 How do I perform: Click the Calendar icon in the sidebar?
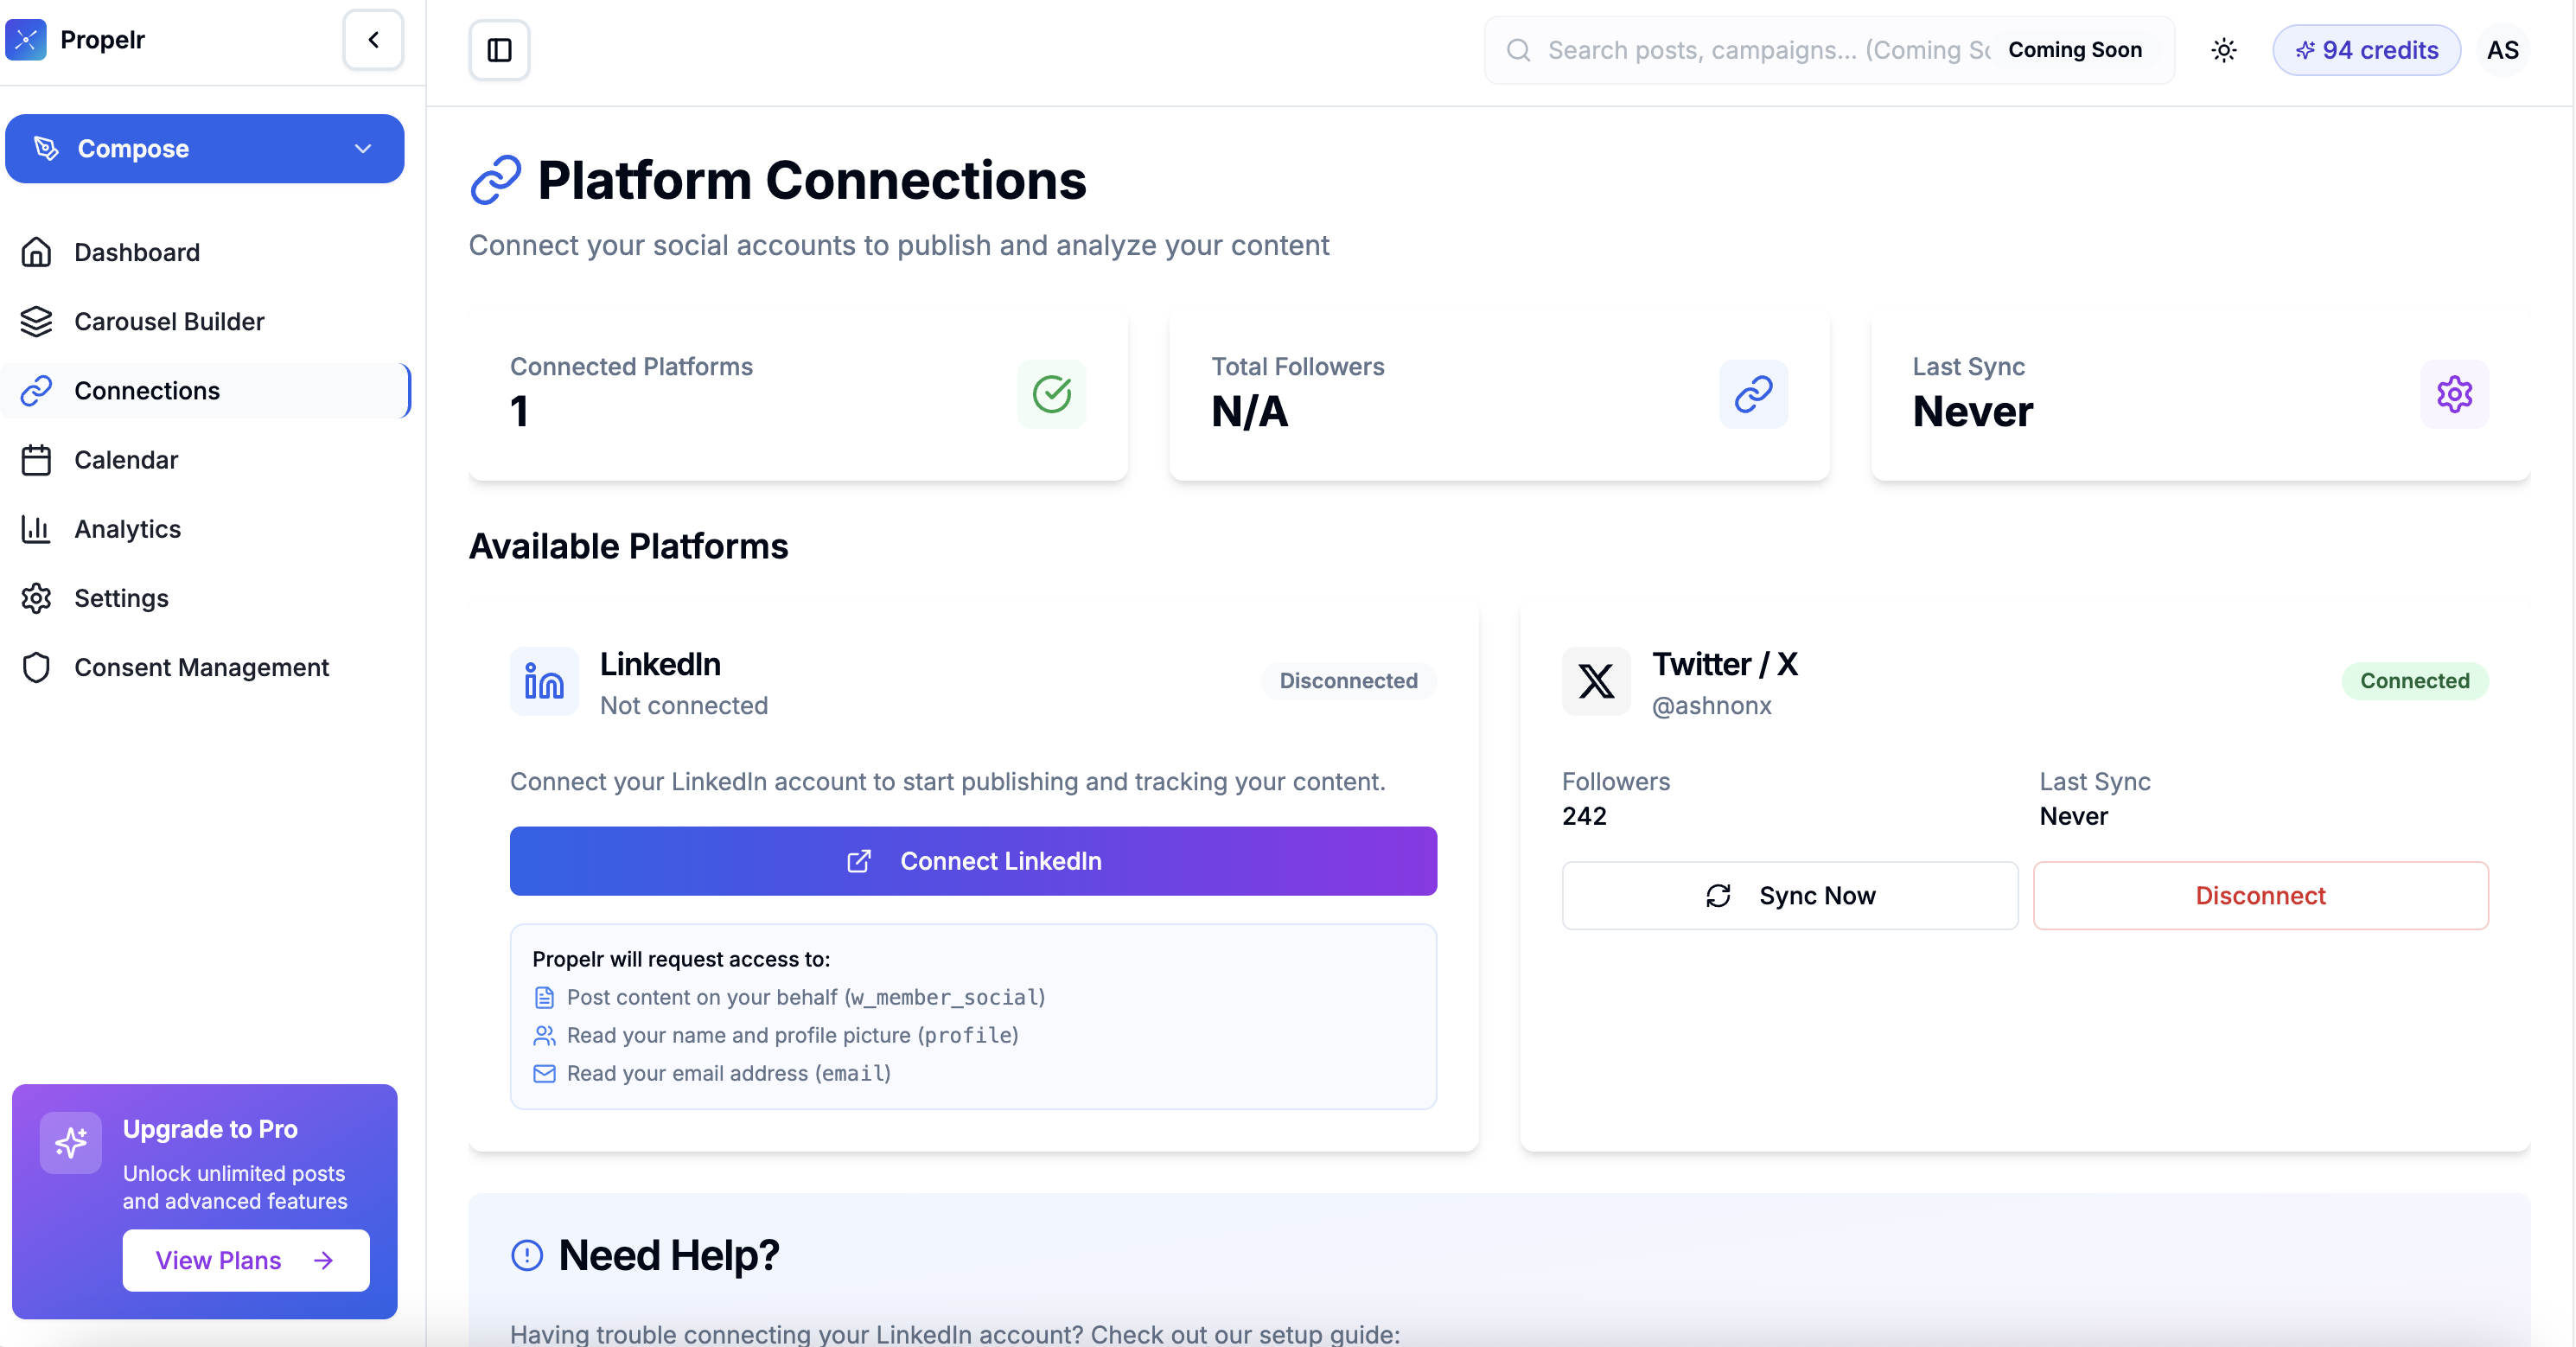36,460
